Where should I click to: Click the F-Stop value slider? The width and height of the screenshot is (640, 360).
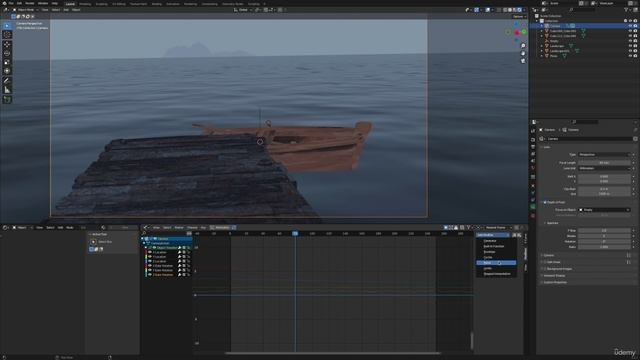point(604,230)
